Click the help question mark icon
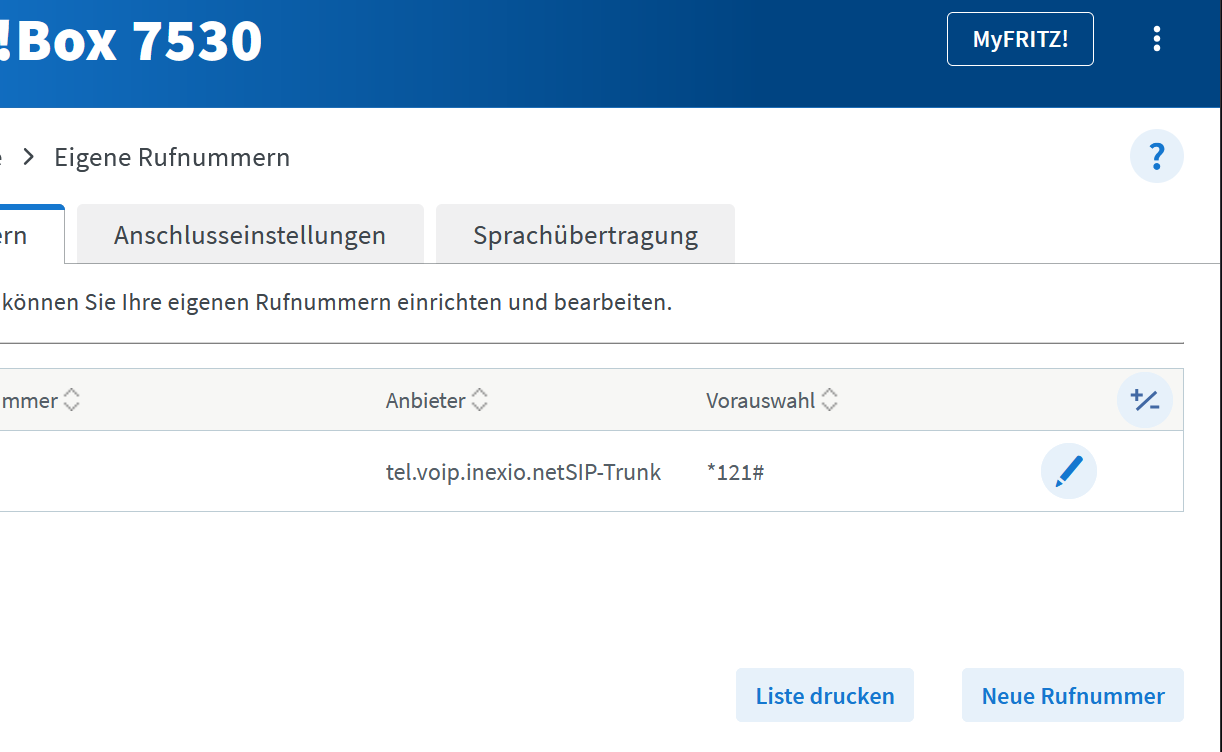Image resolution: width=1222 pixels, height=752 pixels. coord(1157,156)
